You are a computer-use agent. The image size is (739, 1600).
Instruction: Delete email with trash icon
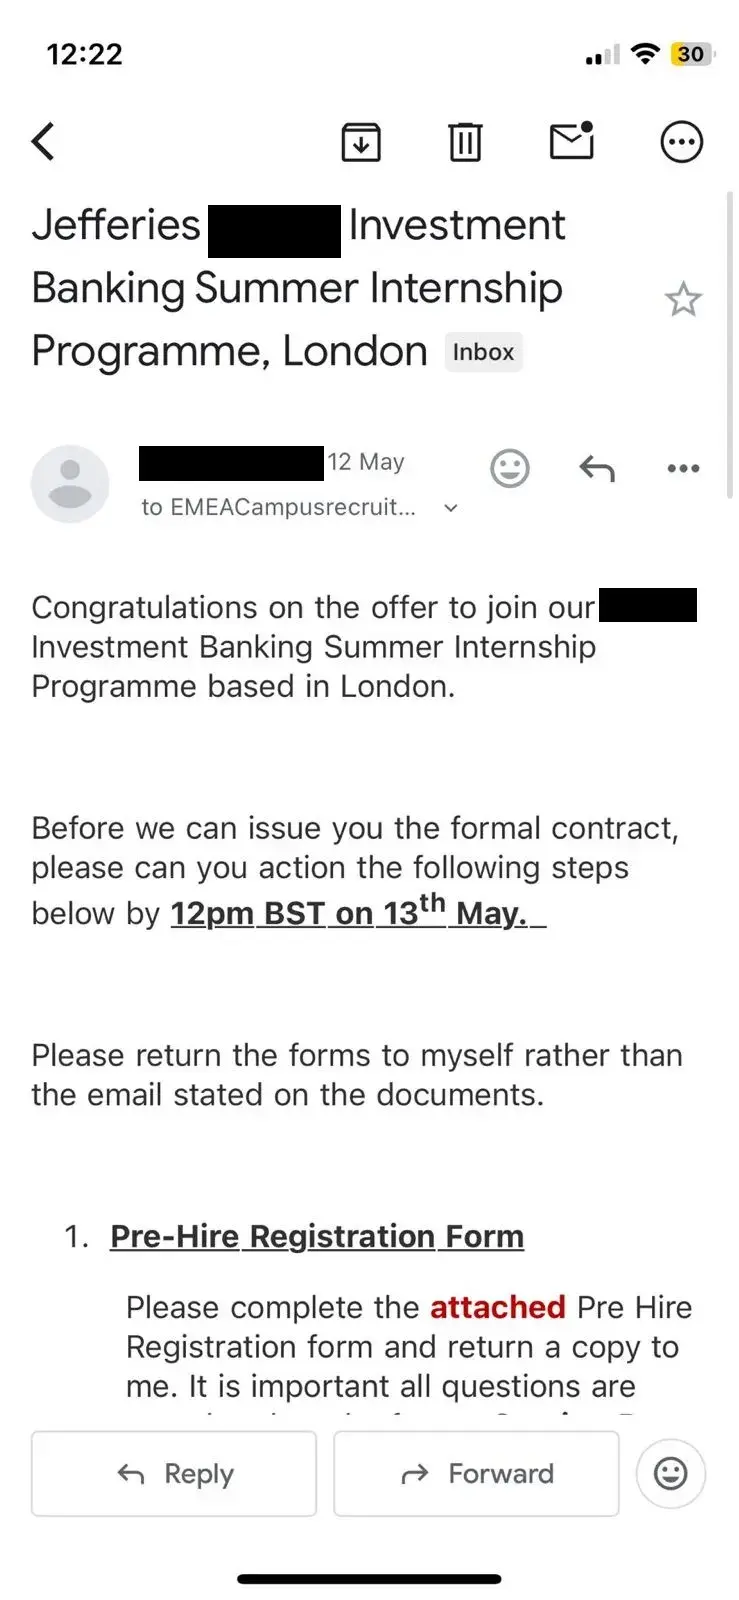(x=464, y=142)
